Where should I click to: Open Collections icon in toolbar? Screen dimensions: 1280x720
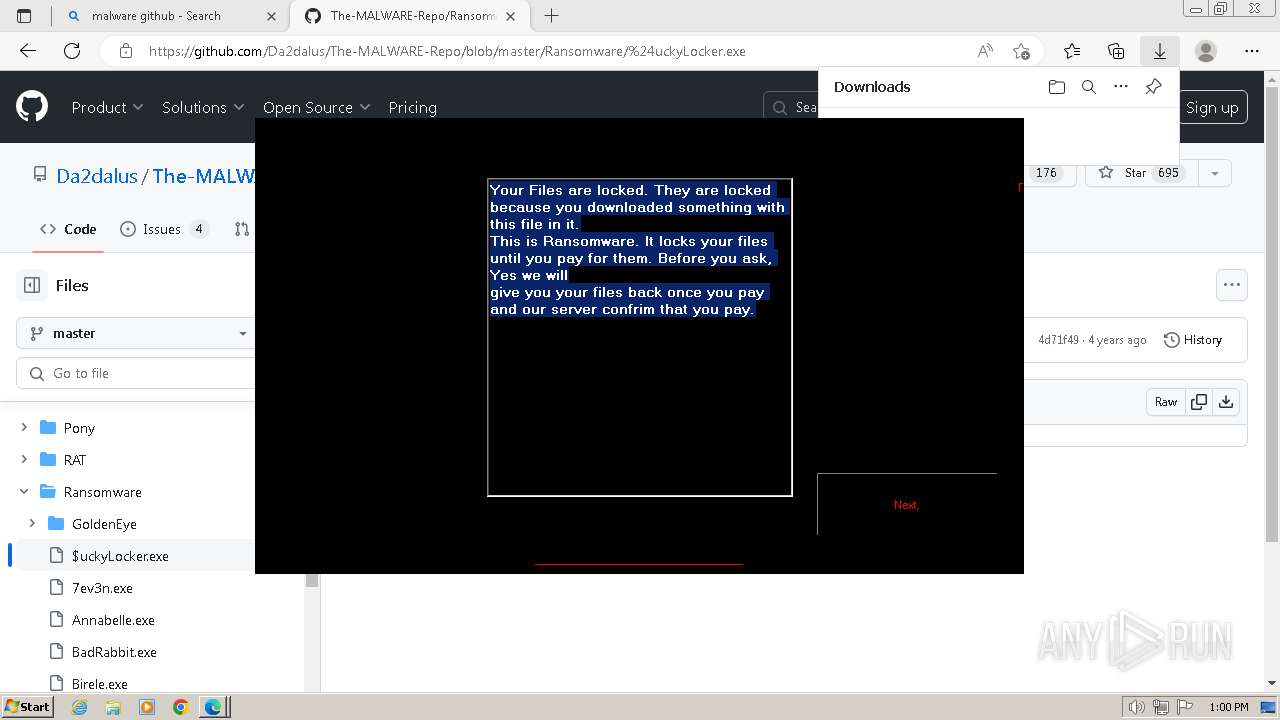coord(1116,51)
